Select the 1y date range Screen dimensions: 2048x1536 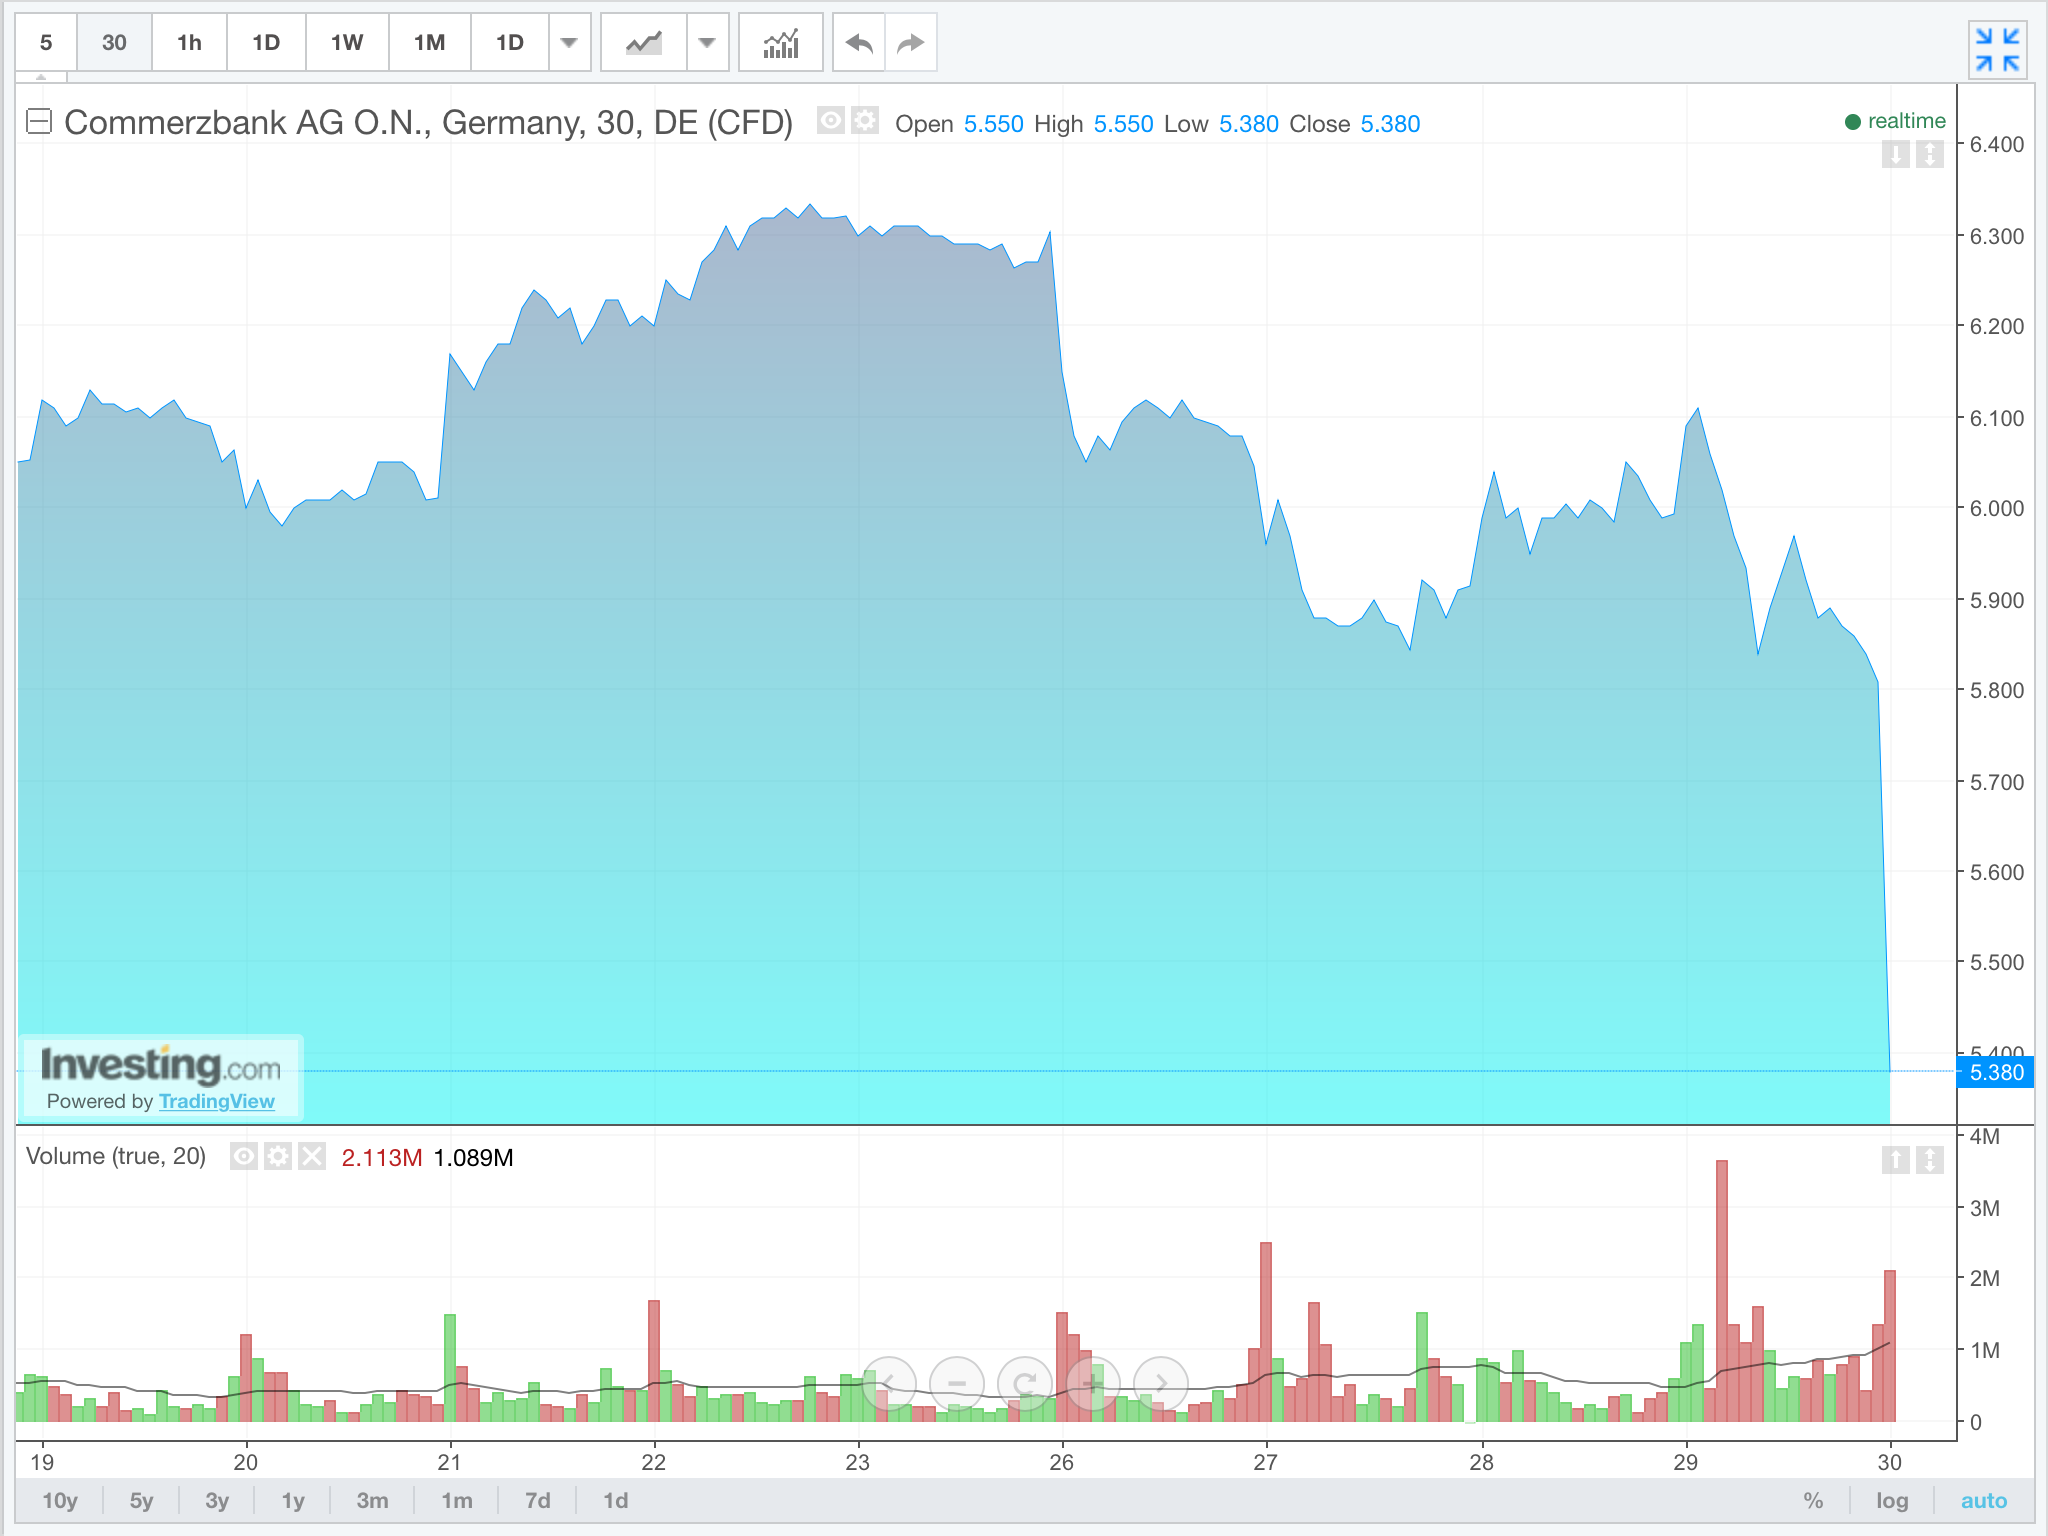(x=293, y=1500)
